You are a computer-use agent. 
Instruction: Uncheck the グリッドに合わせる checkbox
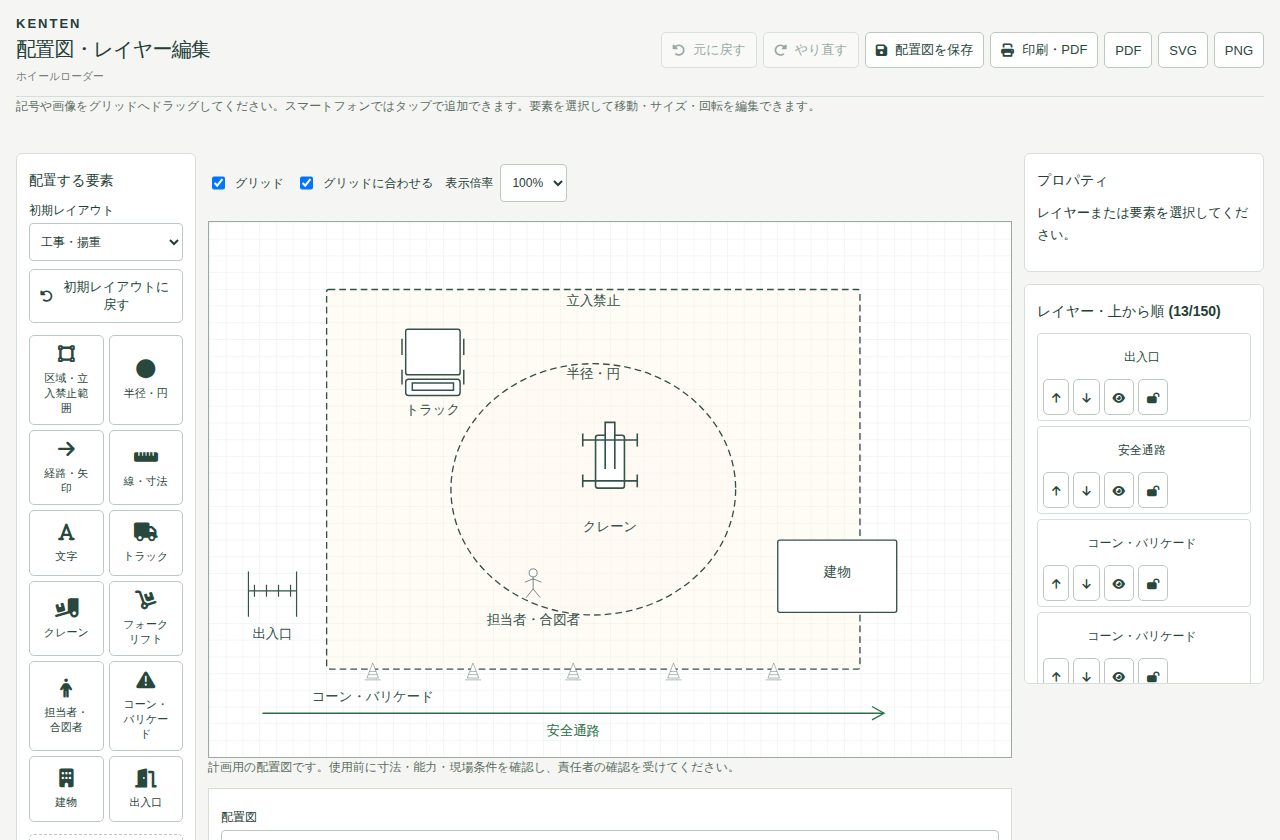coord(307,183)
